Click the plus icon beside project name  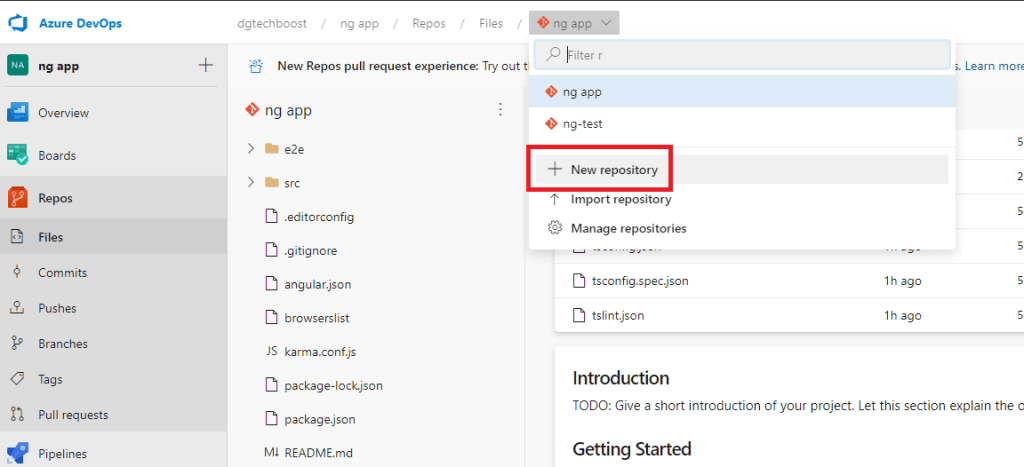pos(205,65)
